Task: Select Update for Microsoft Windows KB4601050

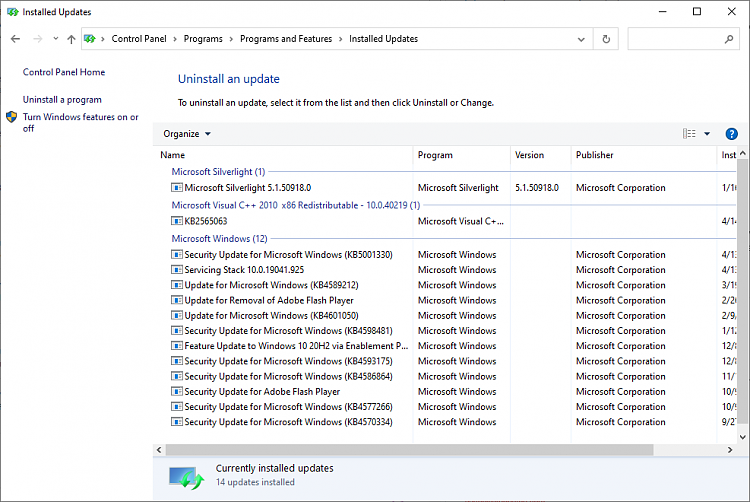Action: (x=452, y=316)
